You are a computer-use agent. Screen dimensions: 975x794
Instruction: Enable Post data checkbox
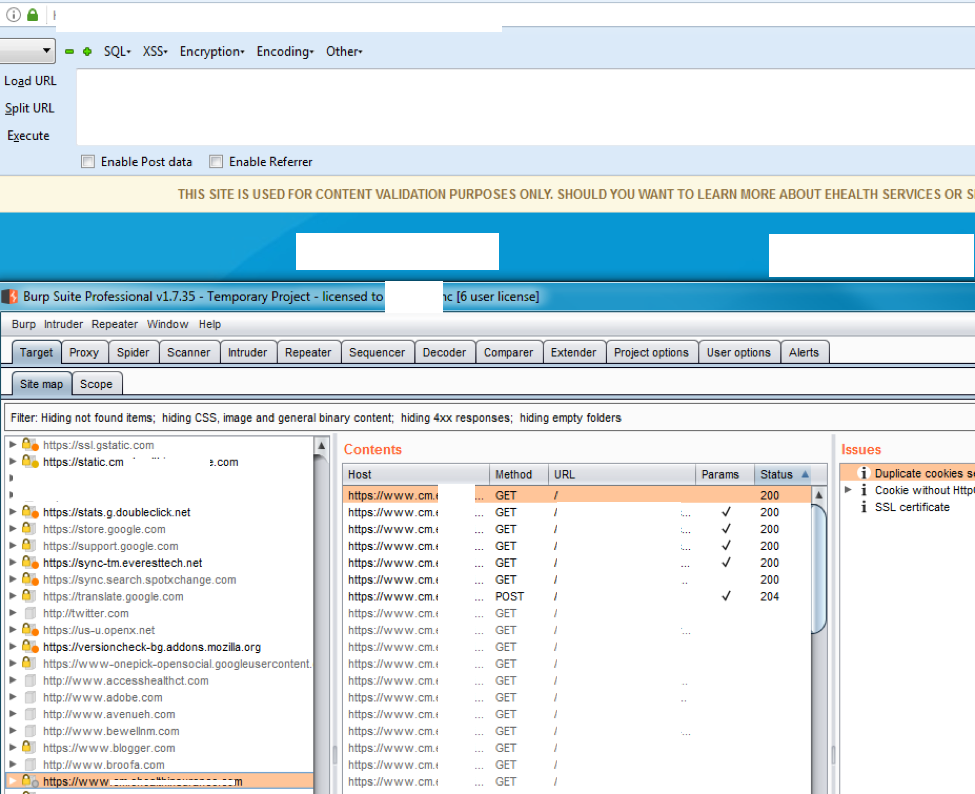point(88,162)
